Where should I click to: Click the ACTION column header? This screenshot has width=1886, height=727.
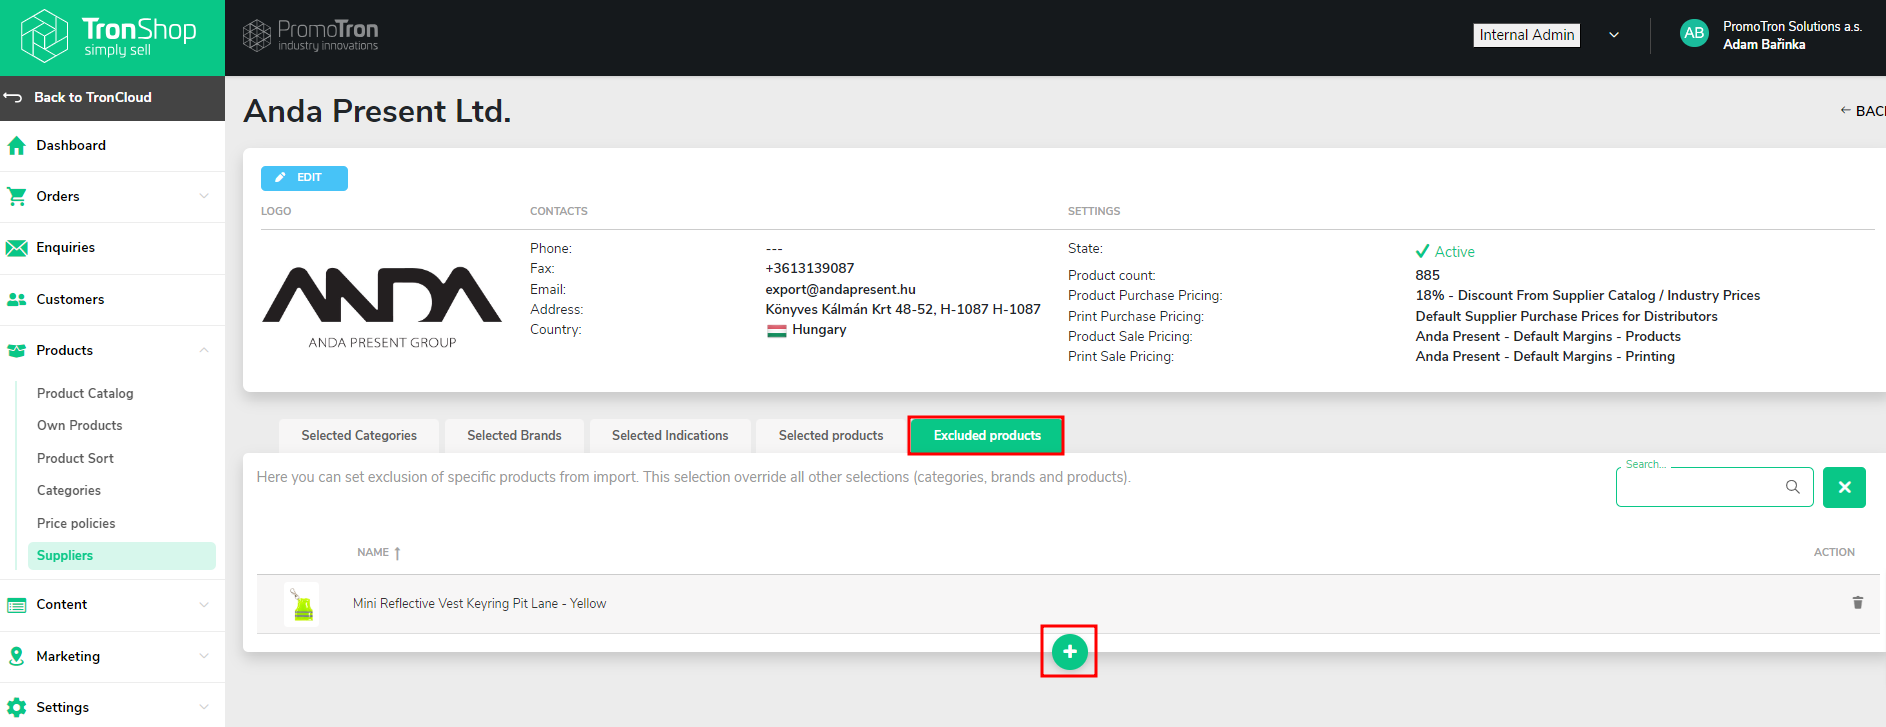pos(1834,552)
